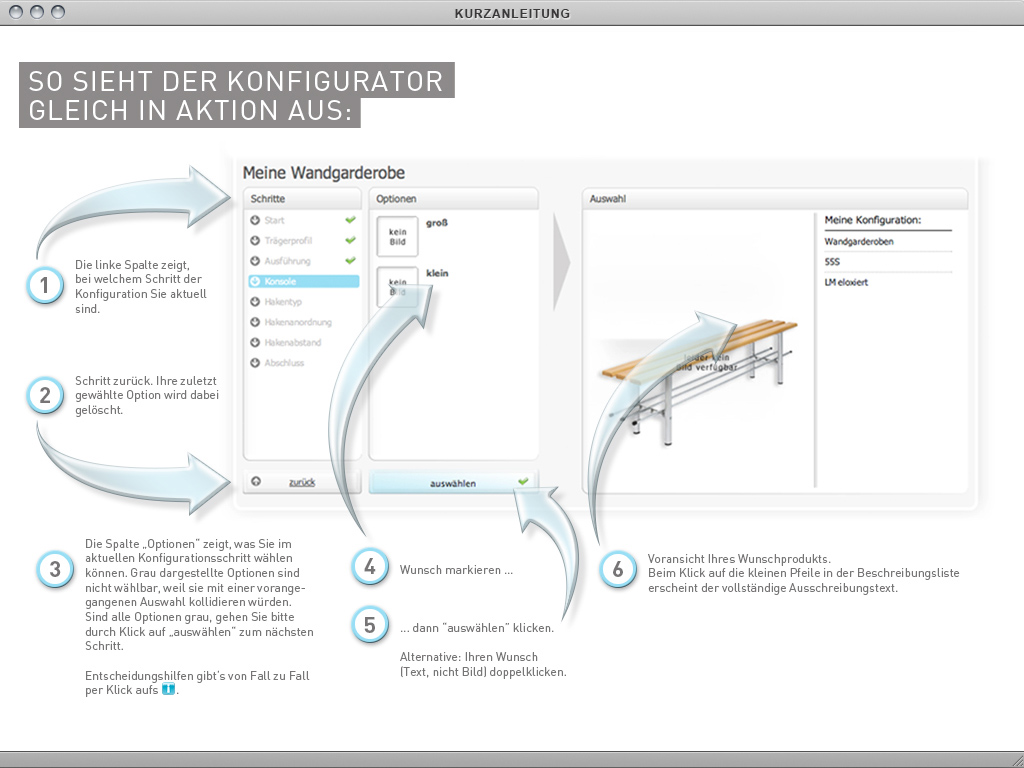1024x768 pixels.
Task: Click the 'kein Bild' thumbnail for klein
Action: 398,287
